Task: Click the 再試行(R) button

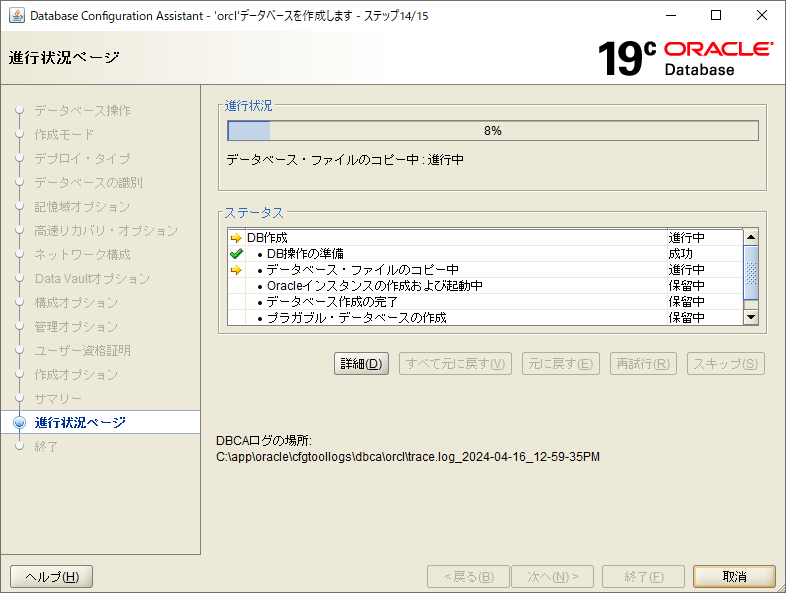Action: tap(643, 363)
